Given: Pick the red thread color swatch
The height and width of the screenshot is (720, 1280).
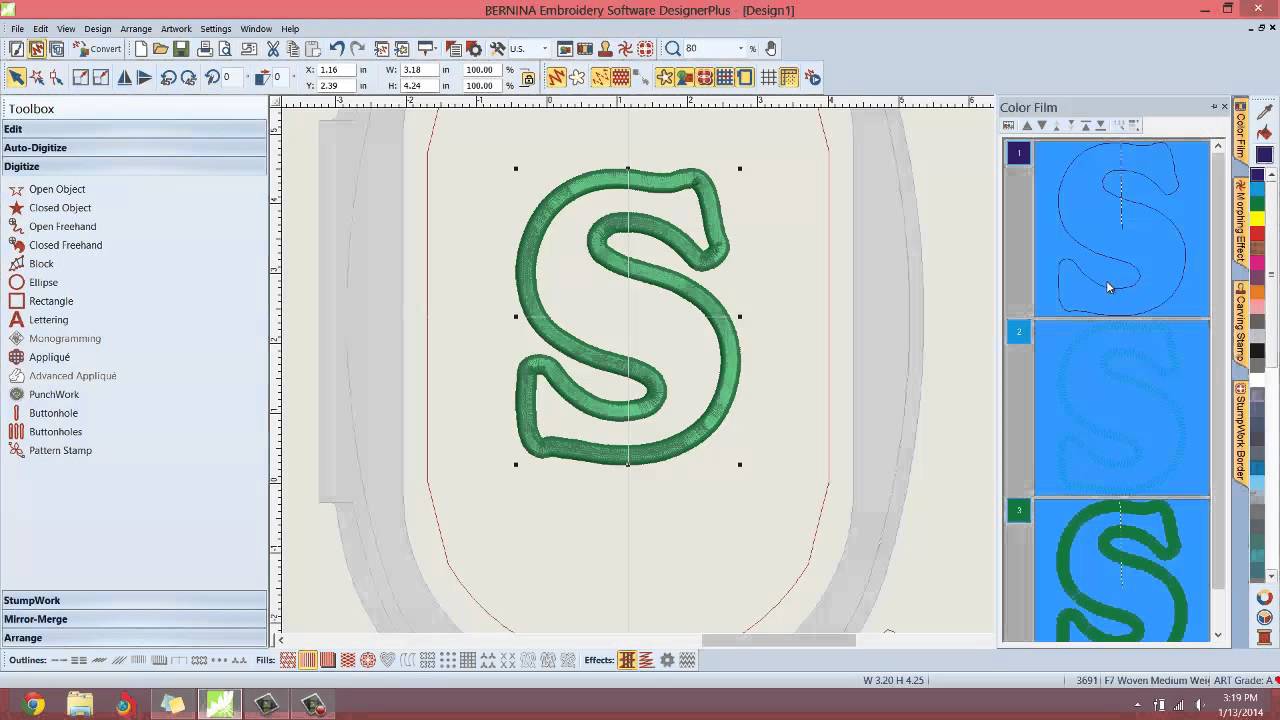Looking at the screenshot, I should click(1258, 232).
